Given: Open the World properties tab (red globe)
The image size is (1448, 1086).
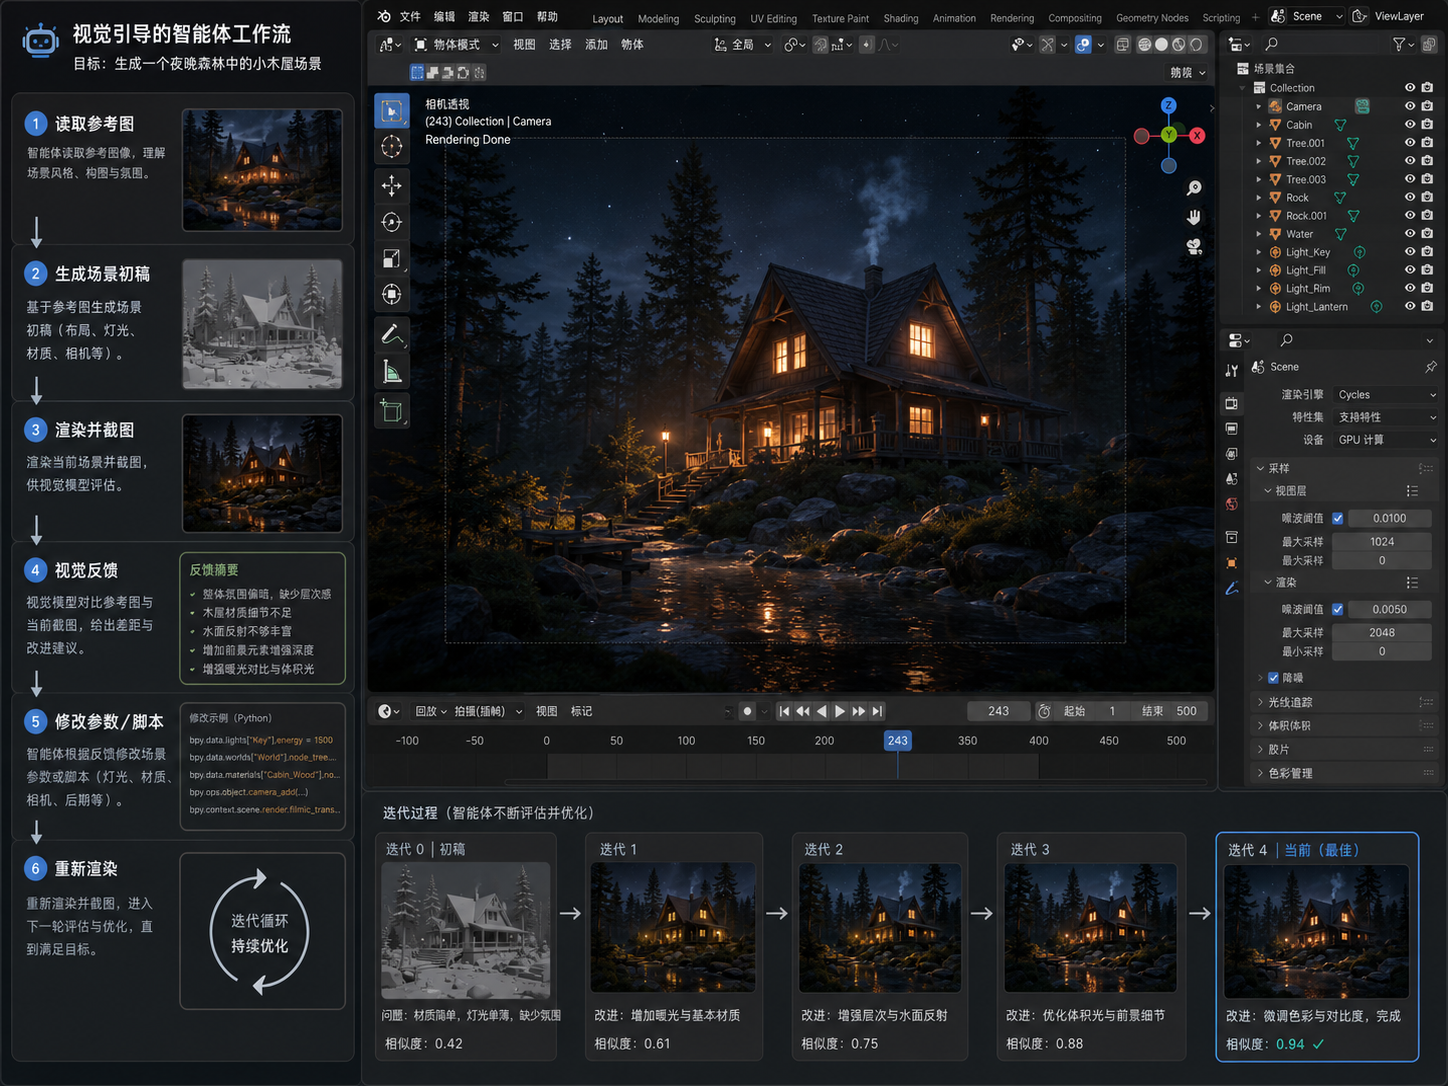Looking at the screenshot, I should [x=1232, y=504].
